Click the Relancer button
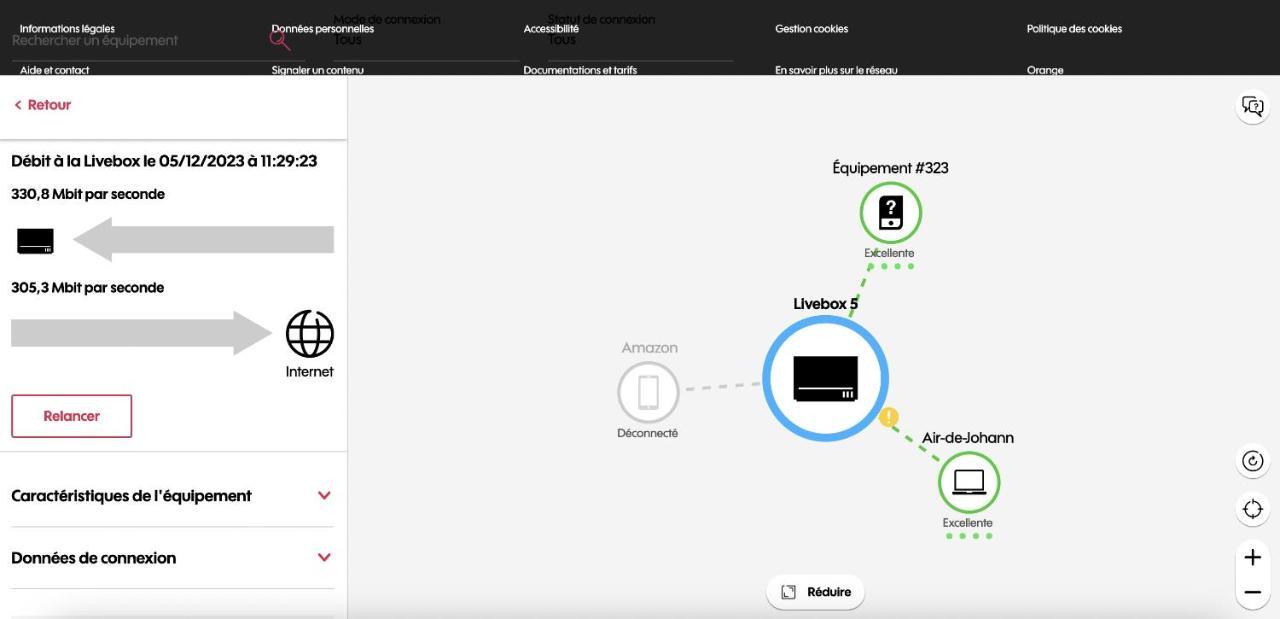Screen dimensions: 1280x619 pyautogui.click(x=72, y=416)
